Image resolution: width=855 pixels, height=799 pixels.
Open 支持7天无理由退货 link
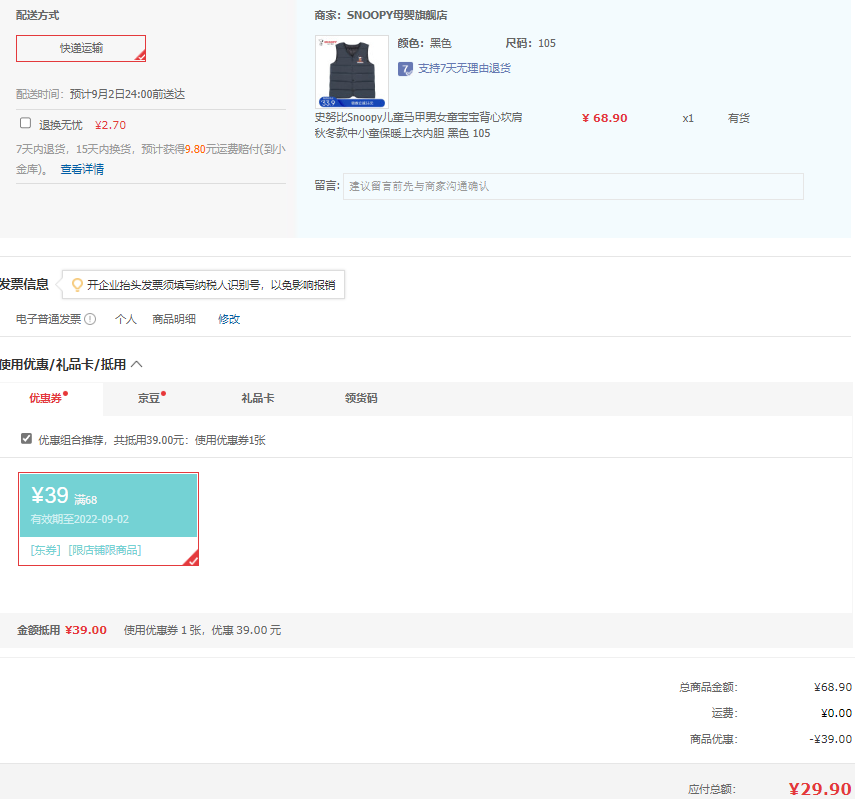tap(464, 68)
